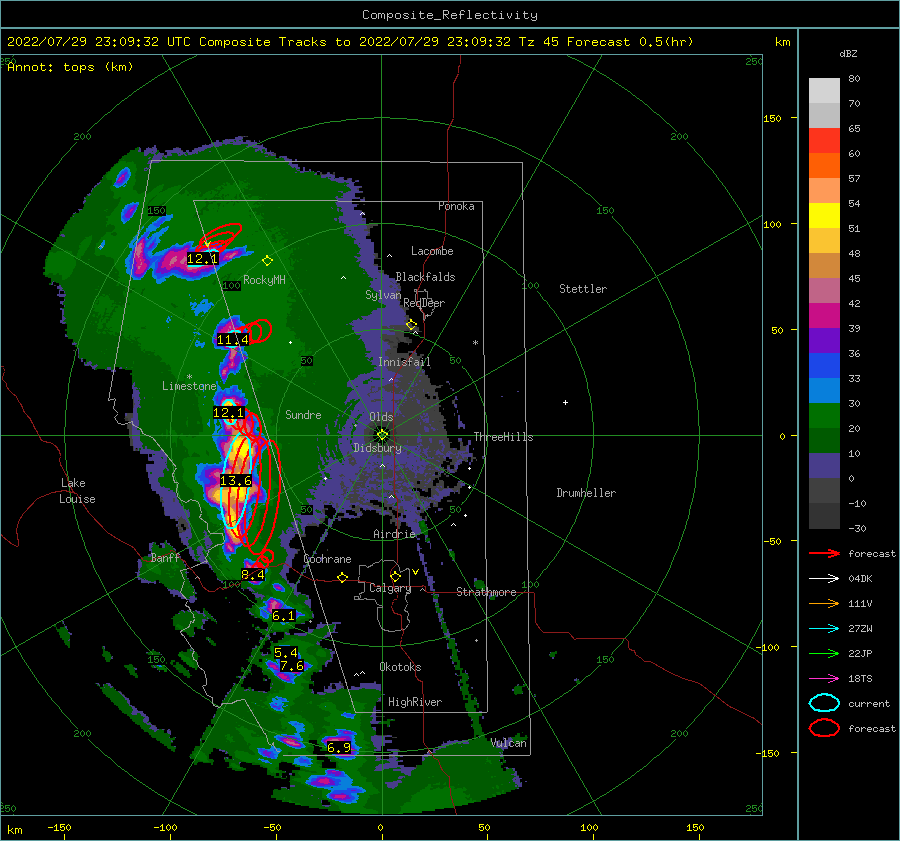Click the 6.9 storm top label
This screenshot has height=841, width=900.
pyautogui.click(x=339, y=747)
